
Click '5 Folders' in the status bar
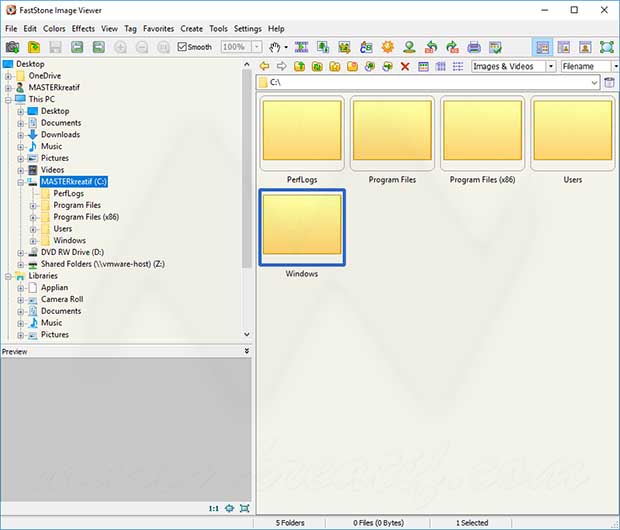click(290, 523)
